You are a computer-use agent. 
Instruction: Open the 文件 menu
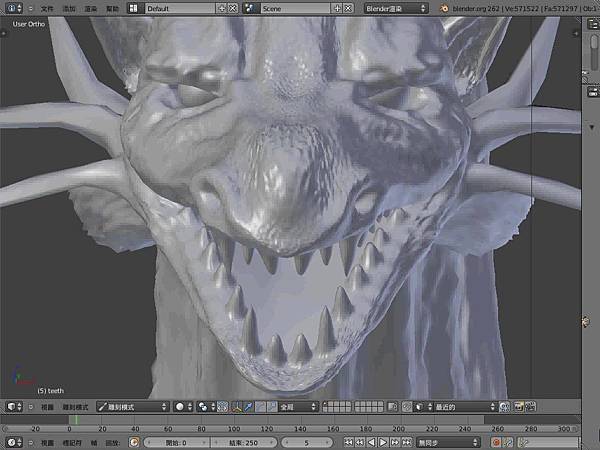[47, 7]
